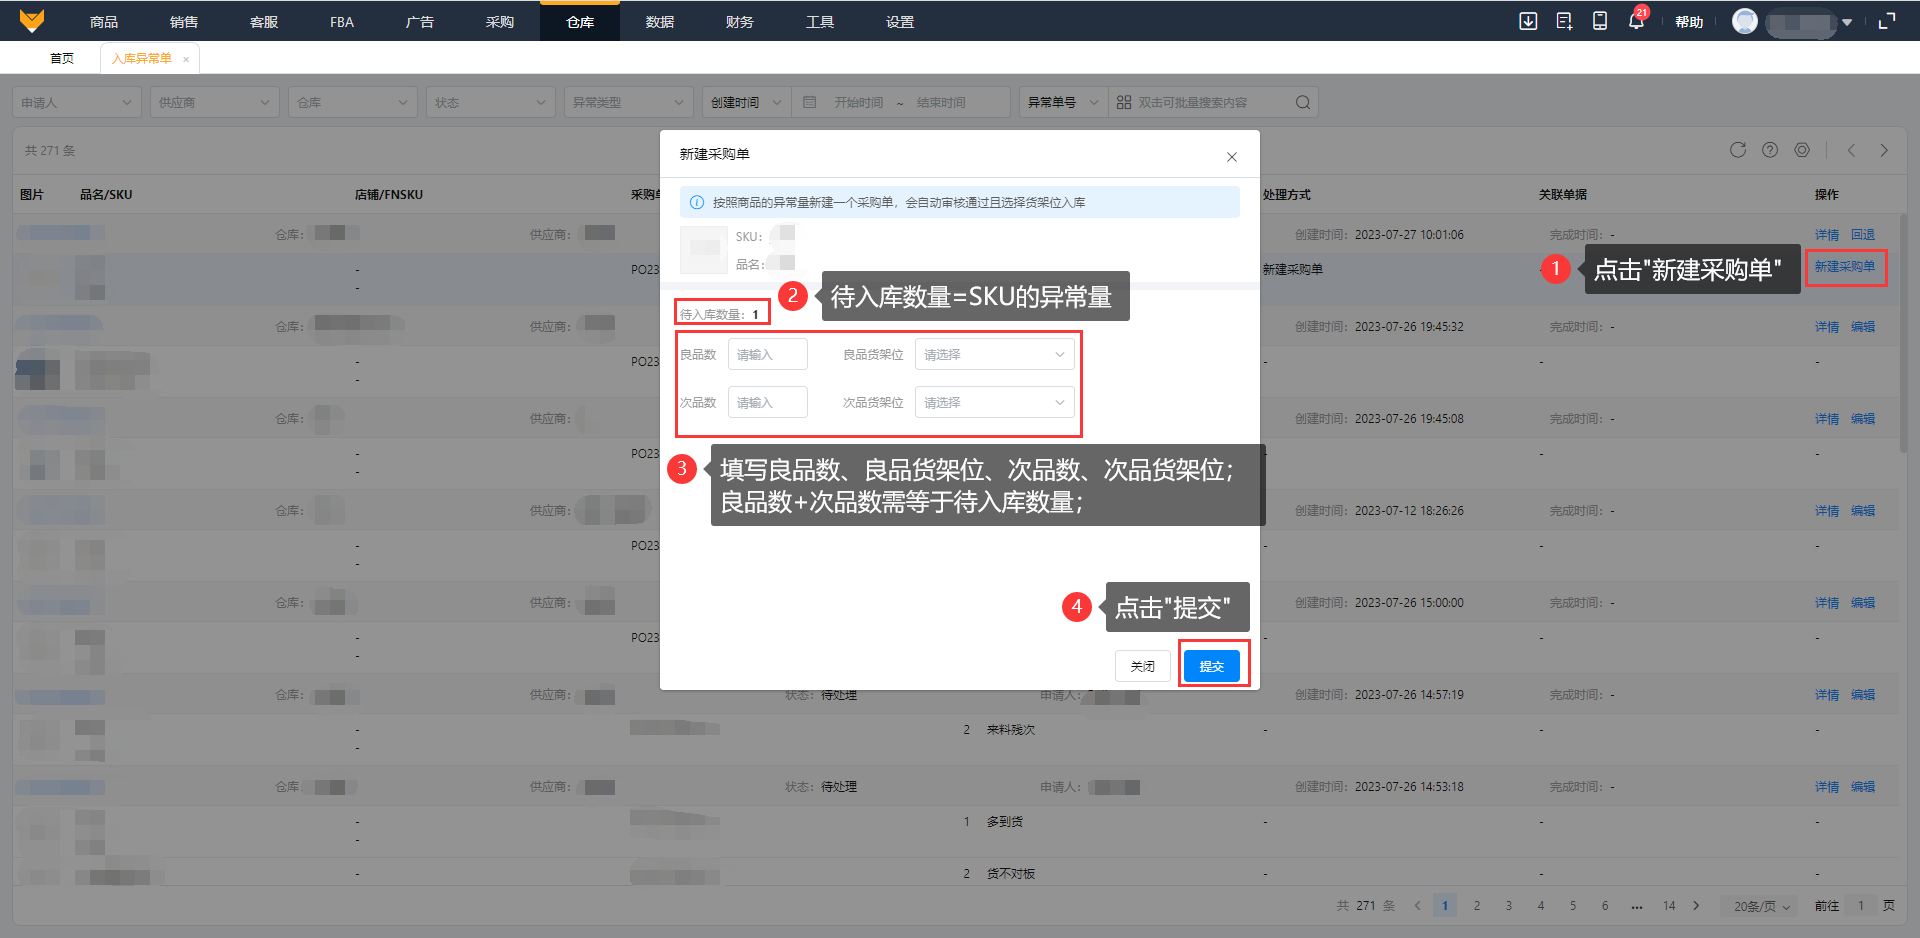
Task: Click the task list icon in header
Action: tap(1564, 21)
